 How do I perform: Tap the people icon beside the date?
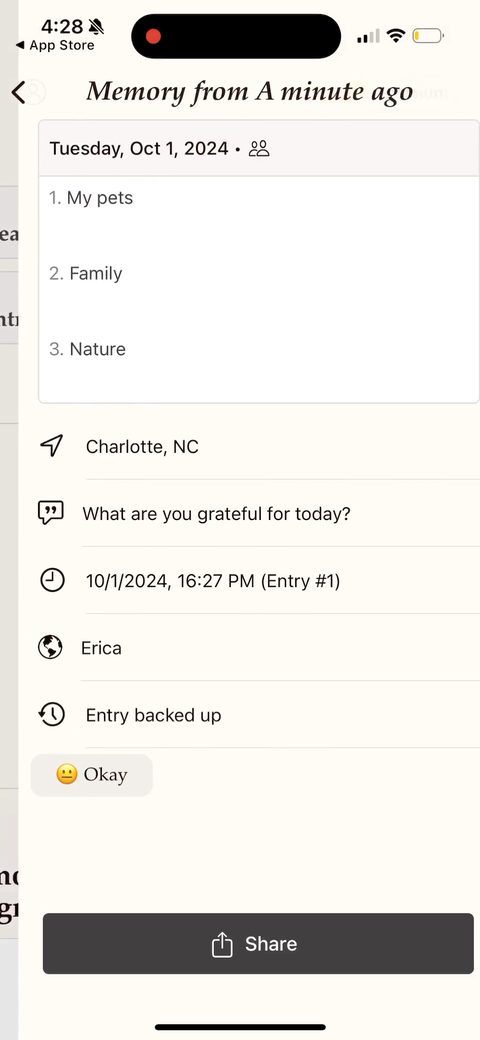click(x=259, y=149)
